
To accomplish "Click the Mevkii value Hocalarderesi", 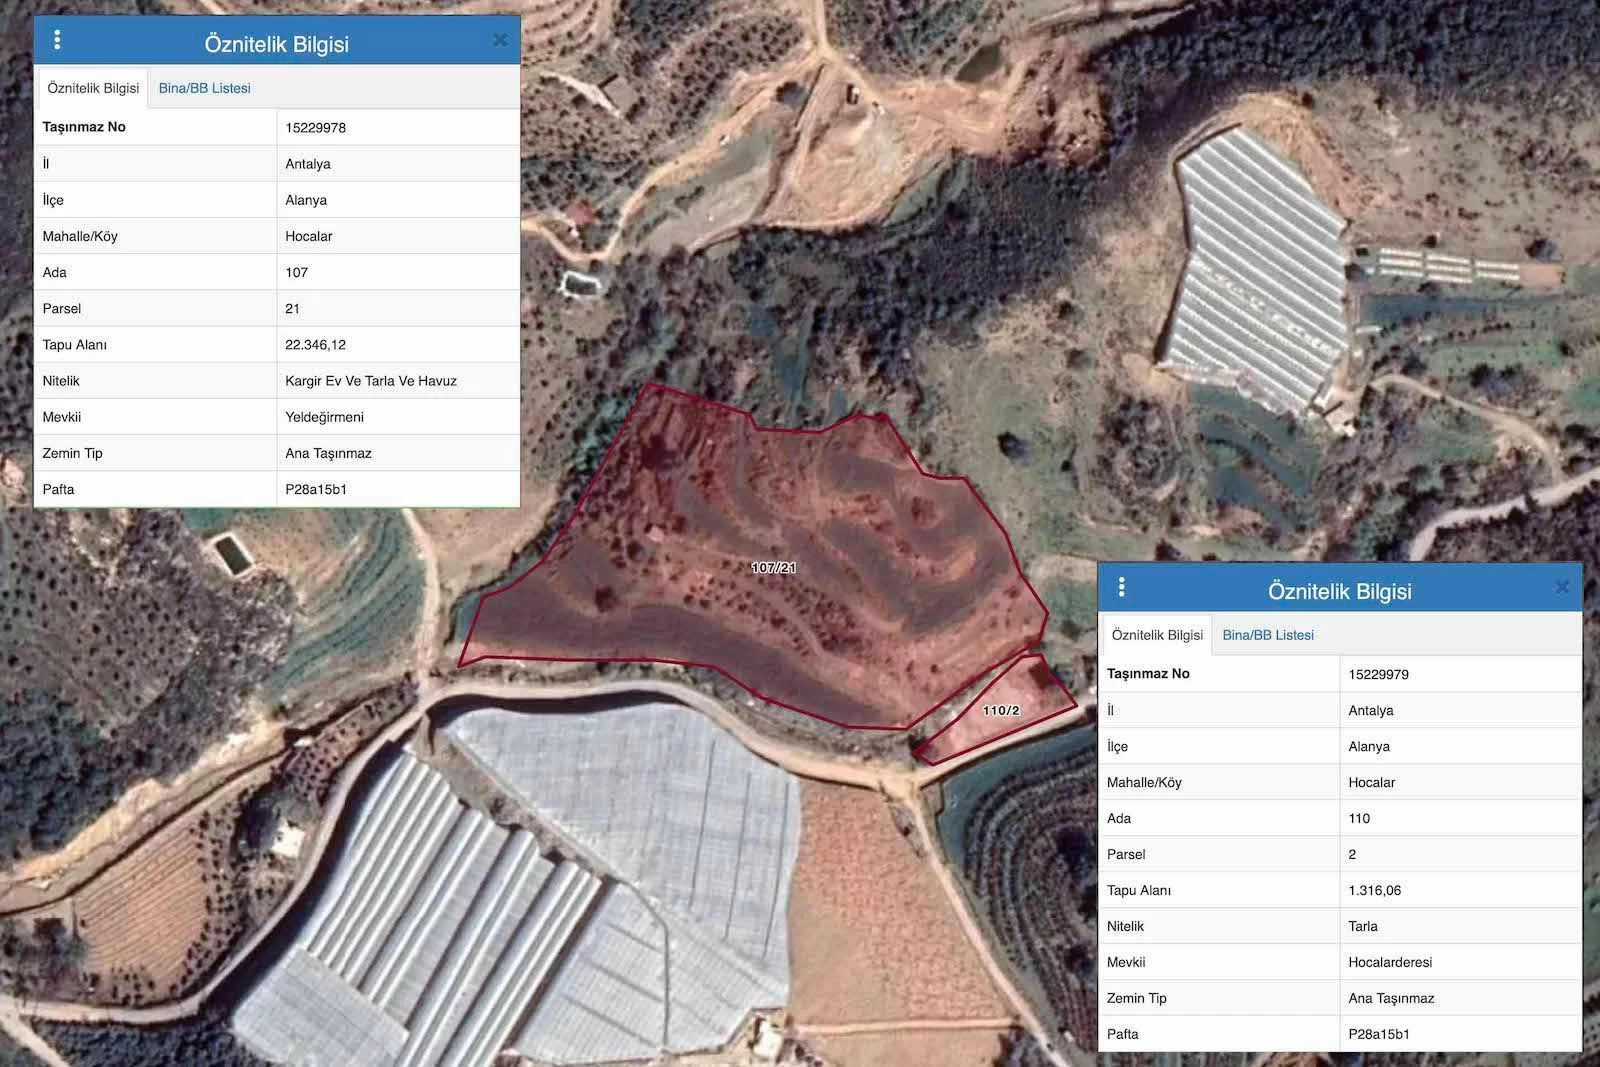I will pos(1389,963).
